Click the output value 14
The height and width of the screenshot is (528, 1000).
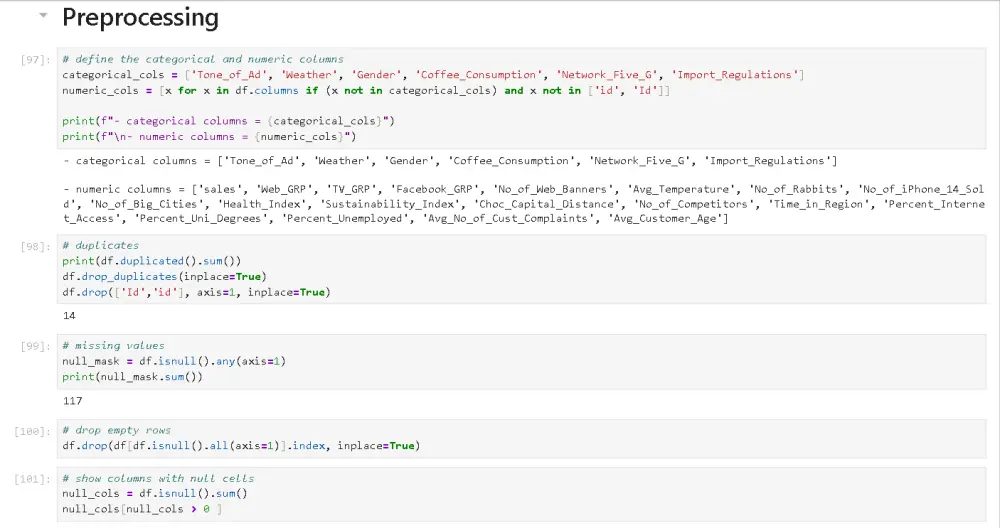(x=69, y=316)
